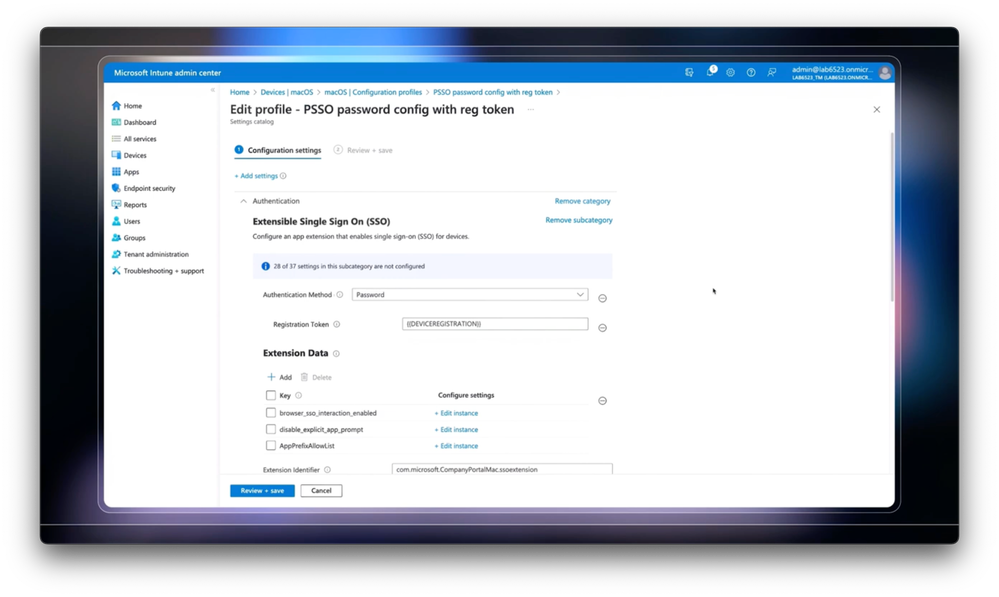The image size is (999, 597).
Task: Click the Devices icon in the sidebar
Action: (x=116, y=155)
